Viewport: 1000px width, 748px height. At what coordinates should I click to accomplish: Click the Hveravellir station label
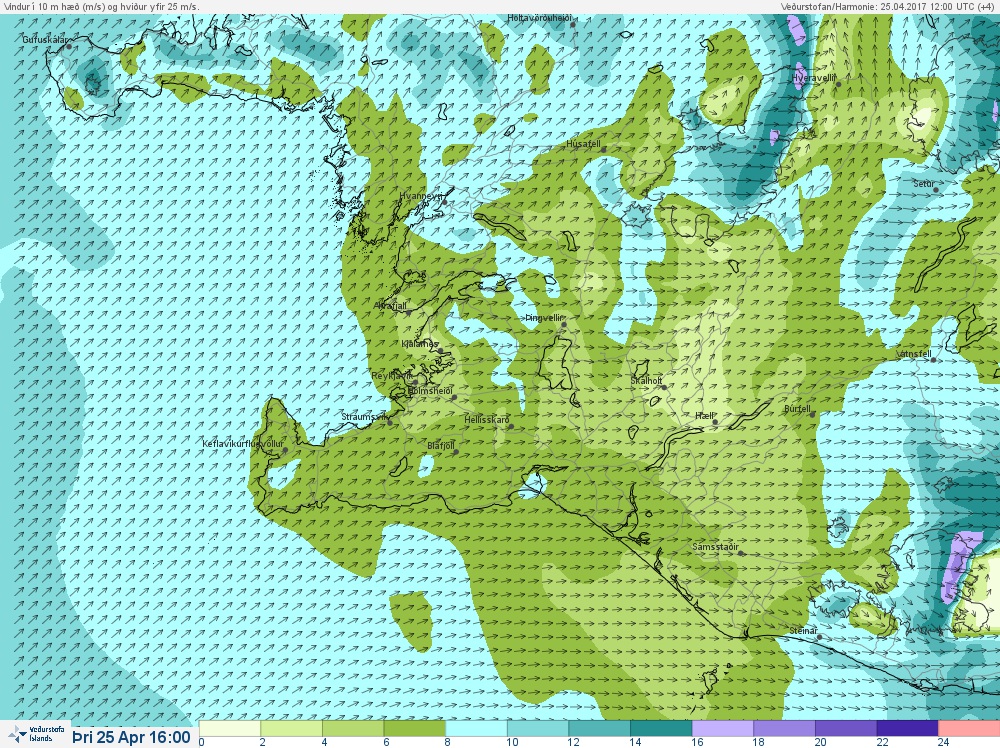pyautogui.click(x=813, y=78)
